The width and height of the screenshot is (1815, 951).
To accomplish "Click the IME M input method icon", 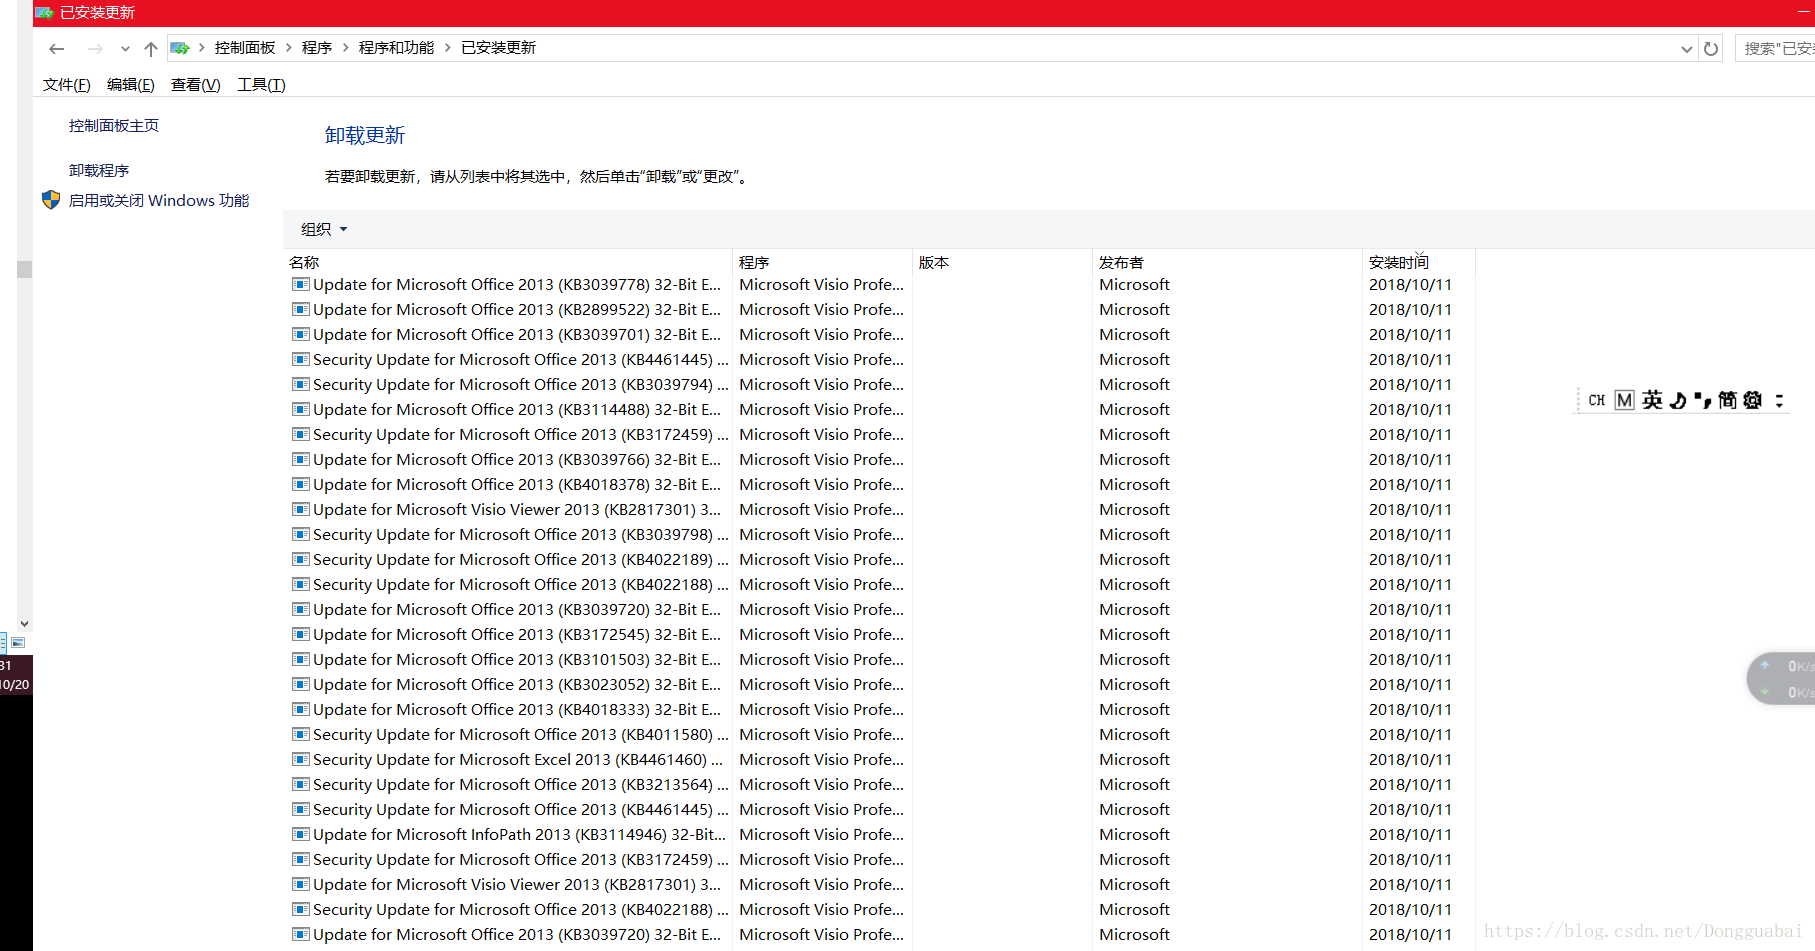I will click(1624, 400).
